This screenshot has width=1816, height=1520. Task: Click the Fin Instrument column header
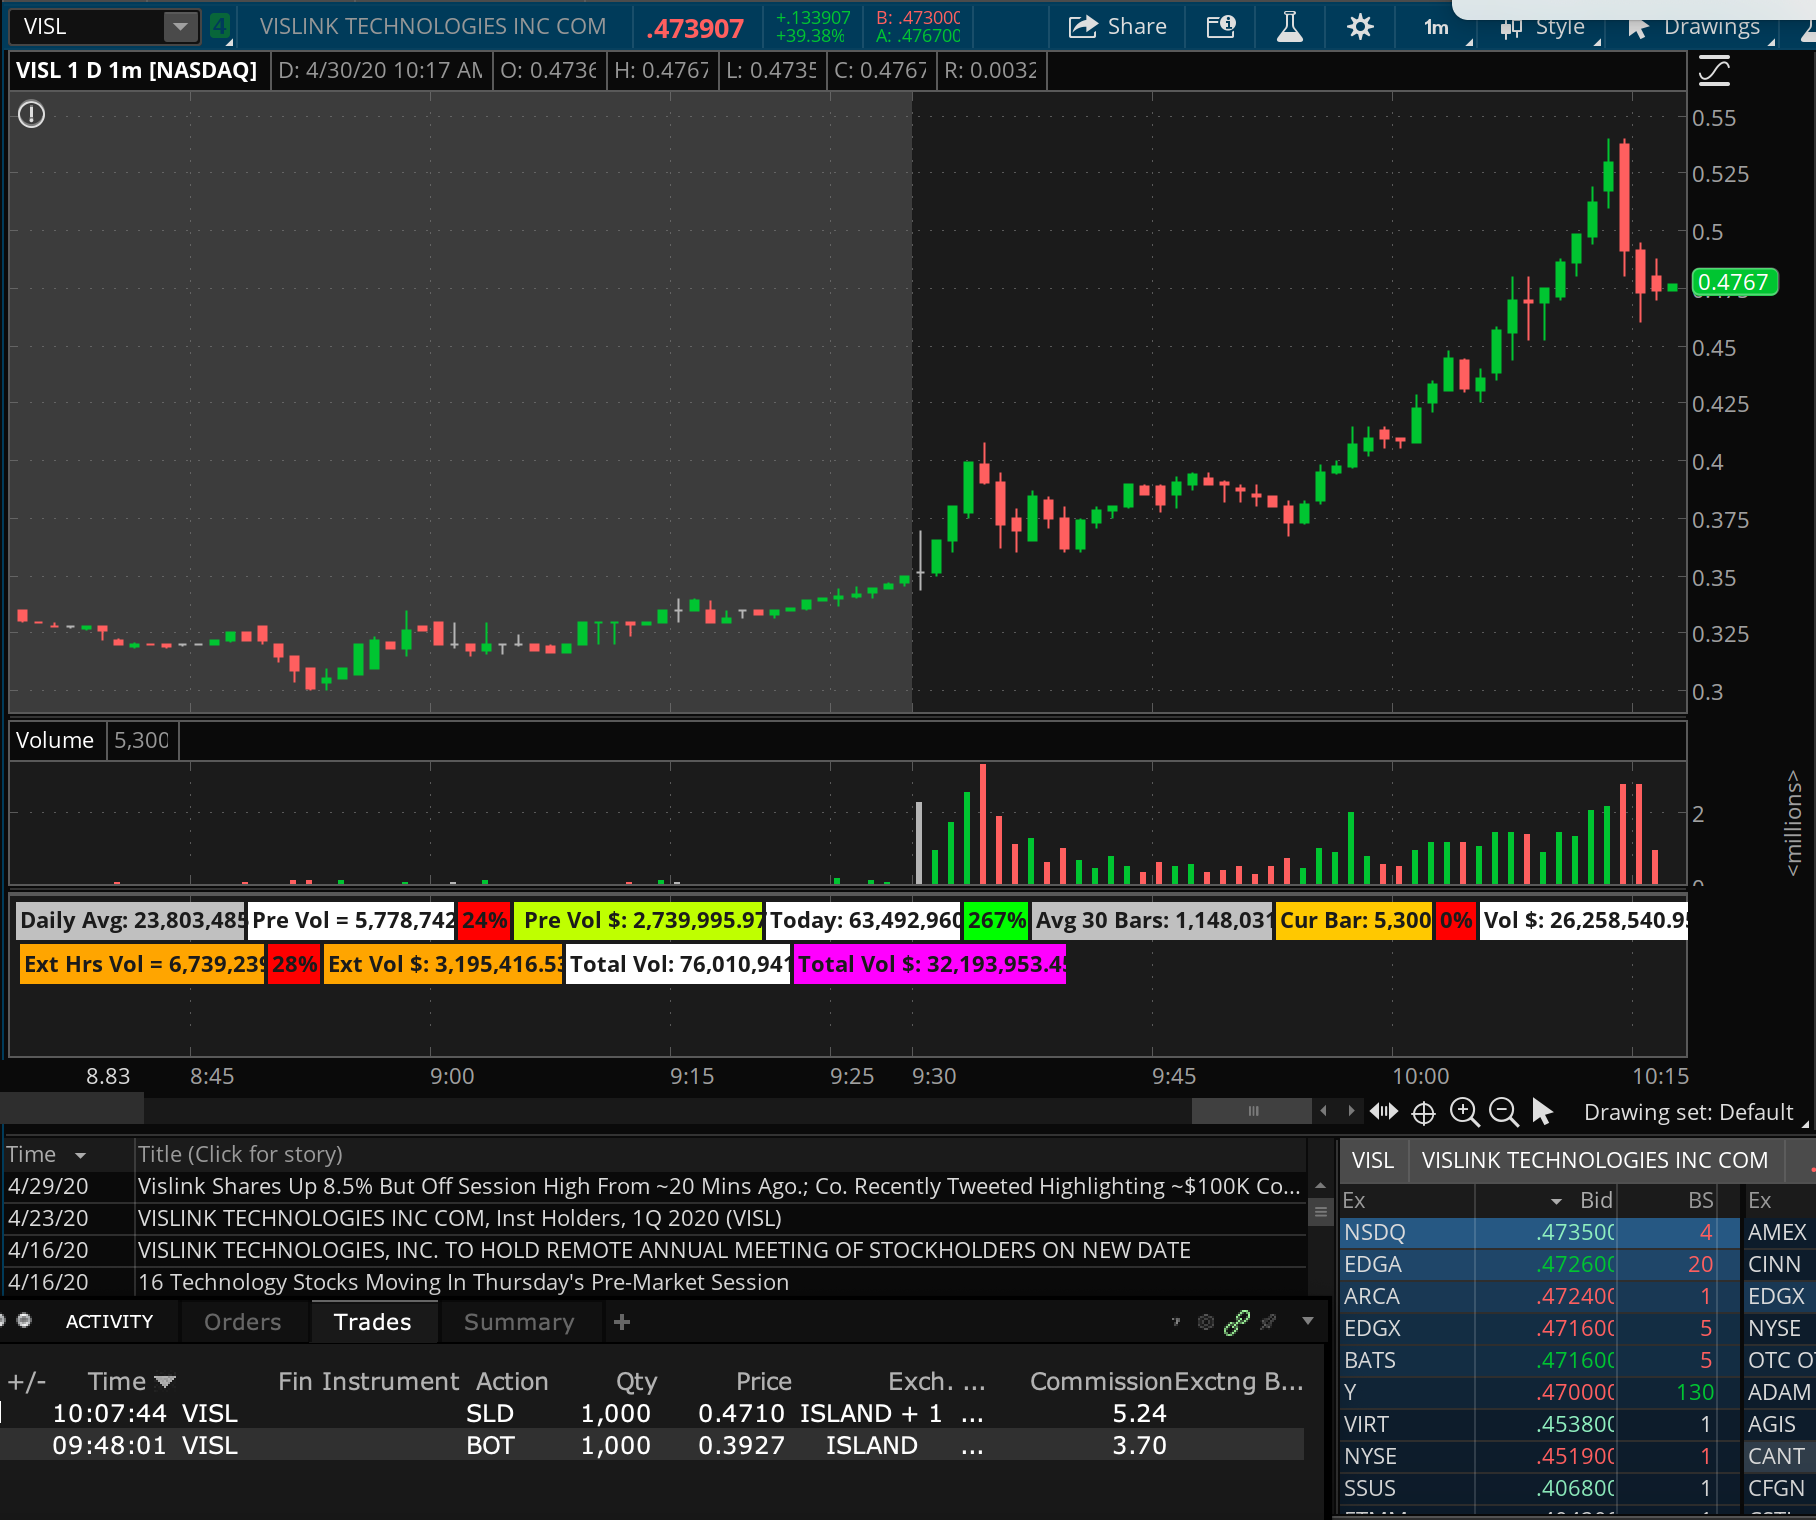coord(368,1381)
